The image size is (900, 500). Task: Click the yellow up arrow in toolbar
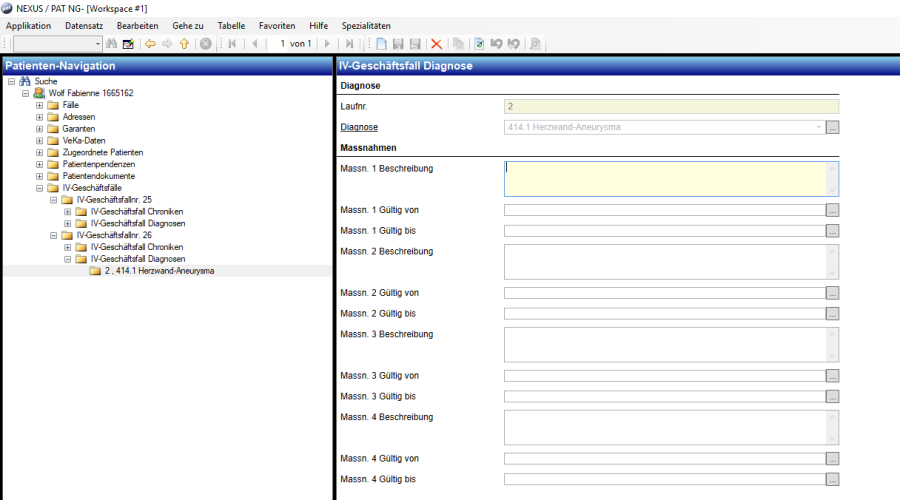pyautogui.click(x=184, y=44)
